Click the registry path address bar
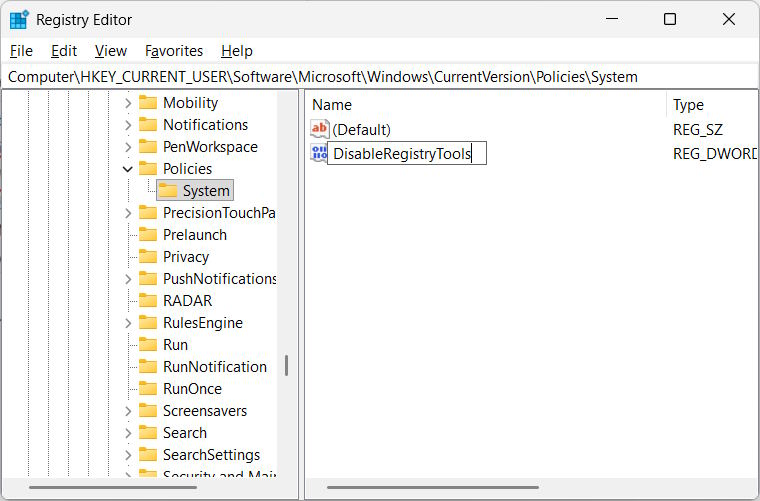This screenshot has height=501, width=760. pyautogui.click(x=380, y=77)
